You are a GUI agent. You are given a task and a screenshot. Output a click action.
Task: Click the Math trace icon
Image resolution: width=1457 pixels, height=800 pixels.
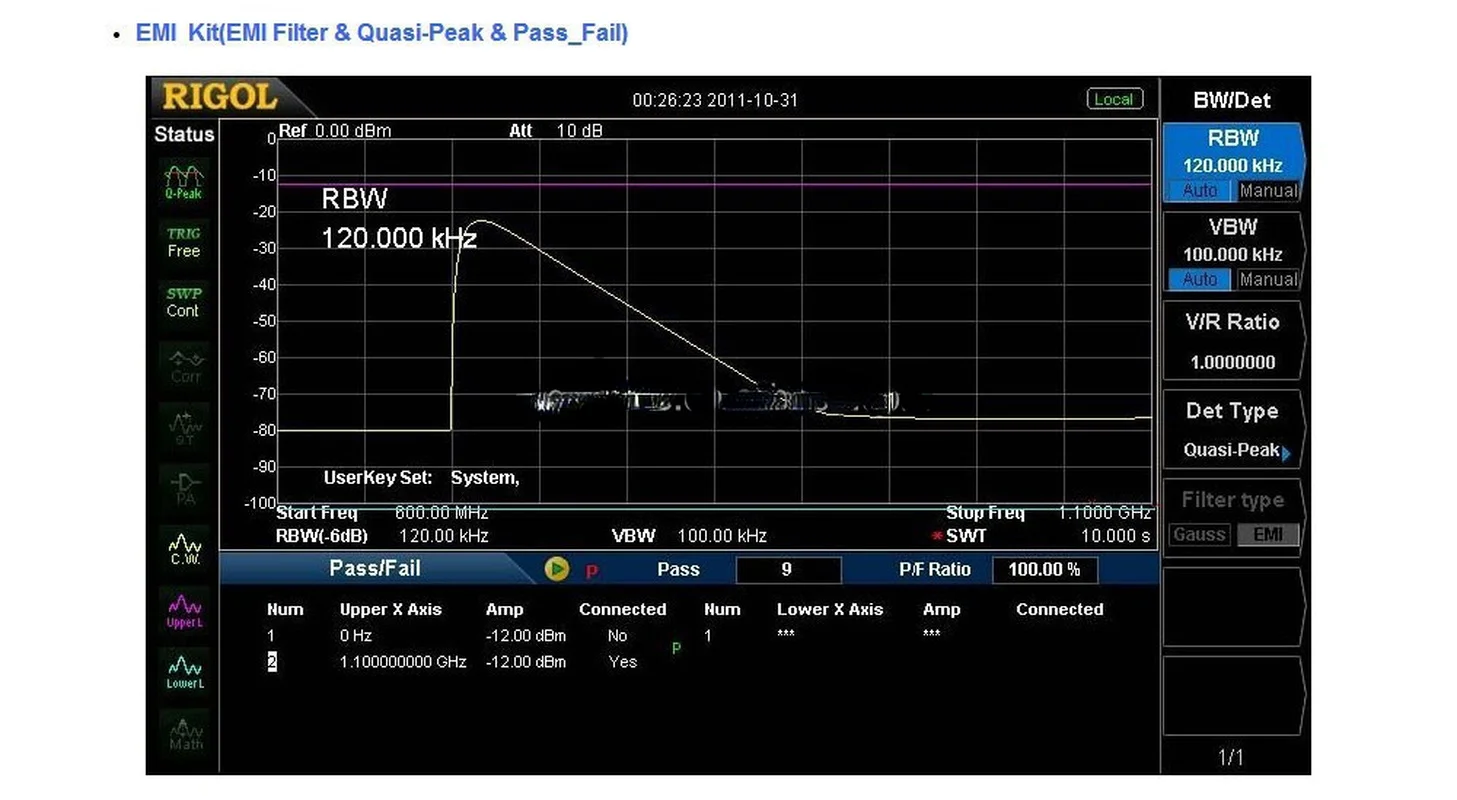[185, 733]
